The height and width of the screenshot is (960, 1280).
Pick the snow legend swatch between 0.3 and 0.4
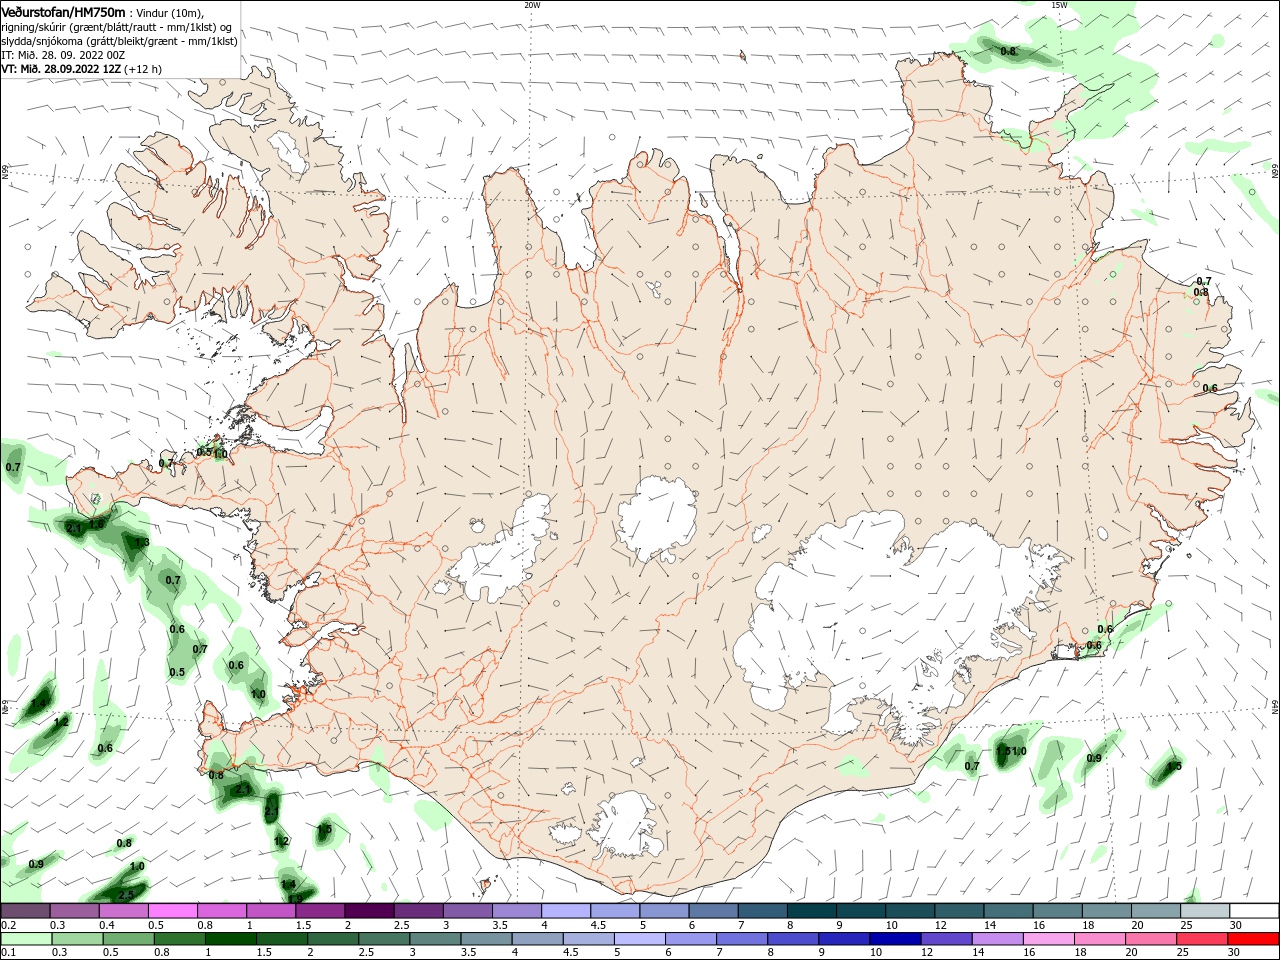pos(74,911)
